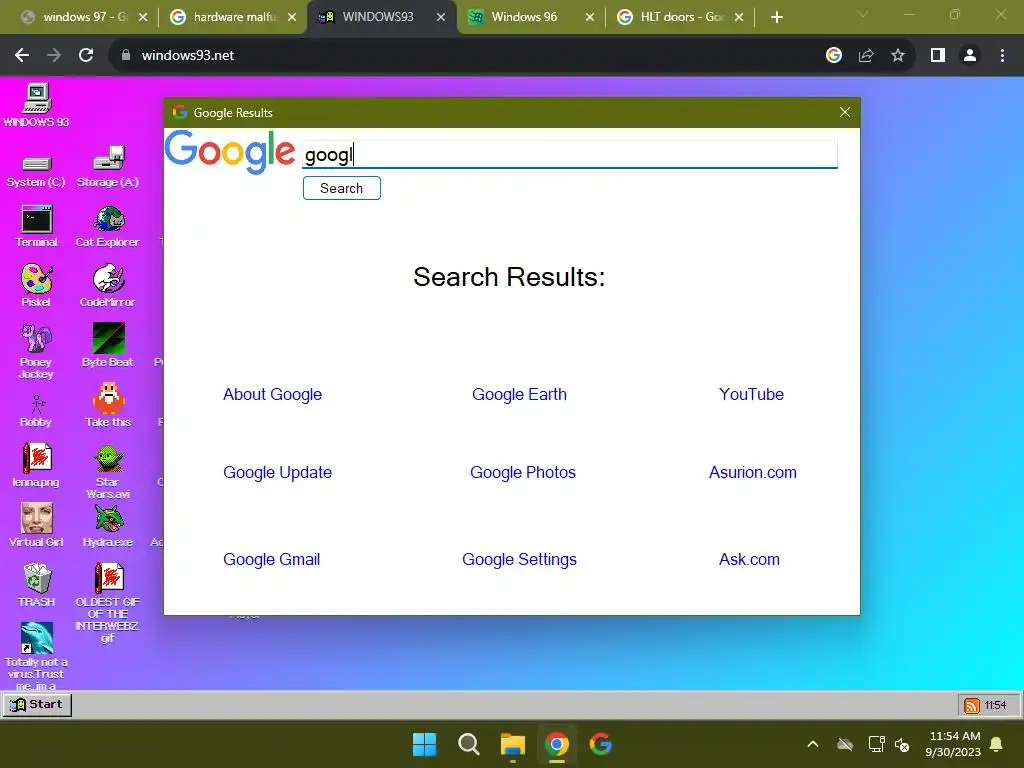Close the Google Results window
The height and width of the screenshot is (768, 1024).
point(844,112)
